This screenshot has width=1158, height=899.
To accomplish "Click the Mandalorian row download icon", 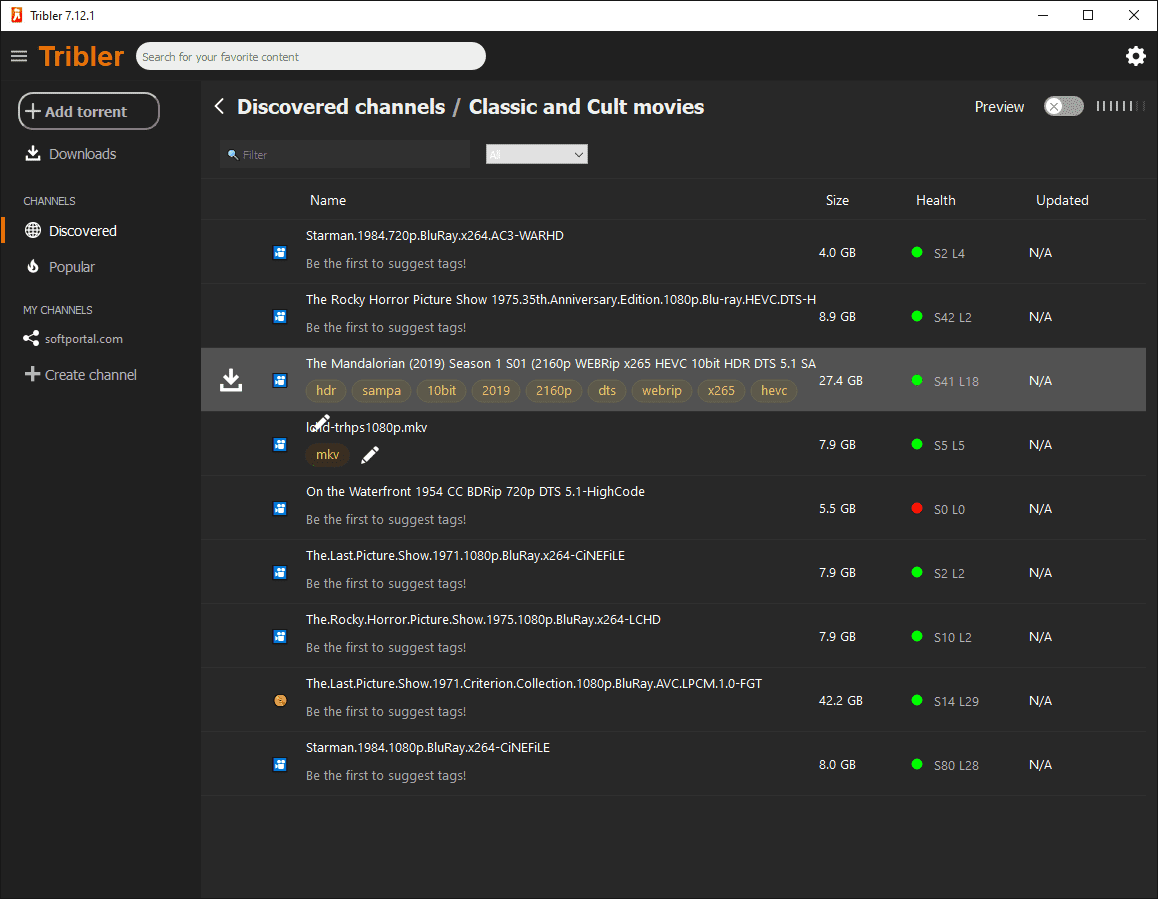I will click(231, 380).
